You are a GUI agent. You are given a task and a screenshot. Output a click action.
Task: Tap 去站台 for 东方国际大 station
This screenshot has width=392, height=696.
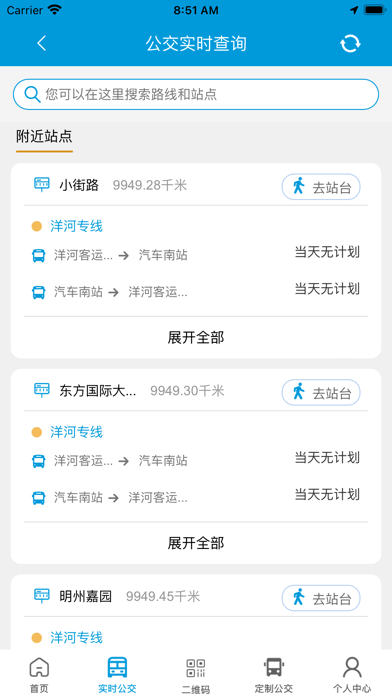click(321, 392)
